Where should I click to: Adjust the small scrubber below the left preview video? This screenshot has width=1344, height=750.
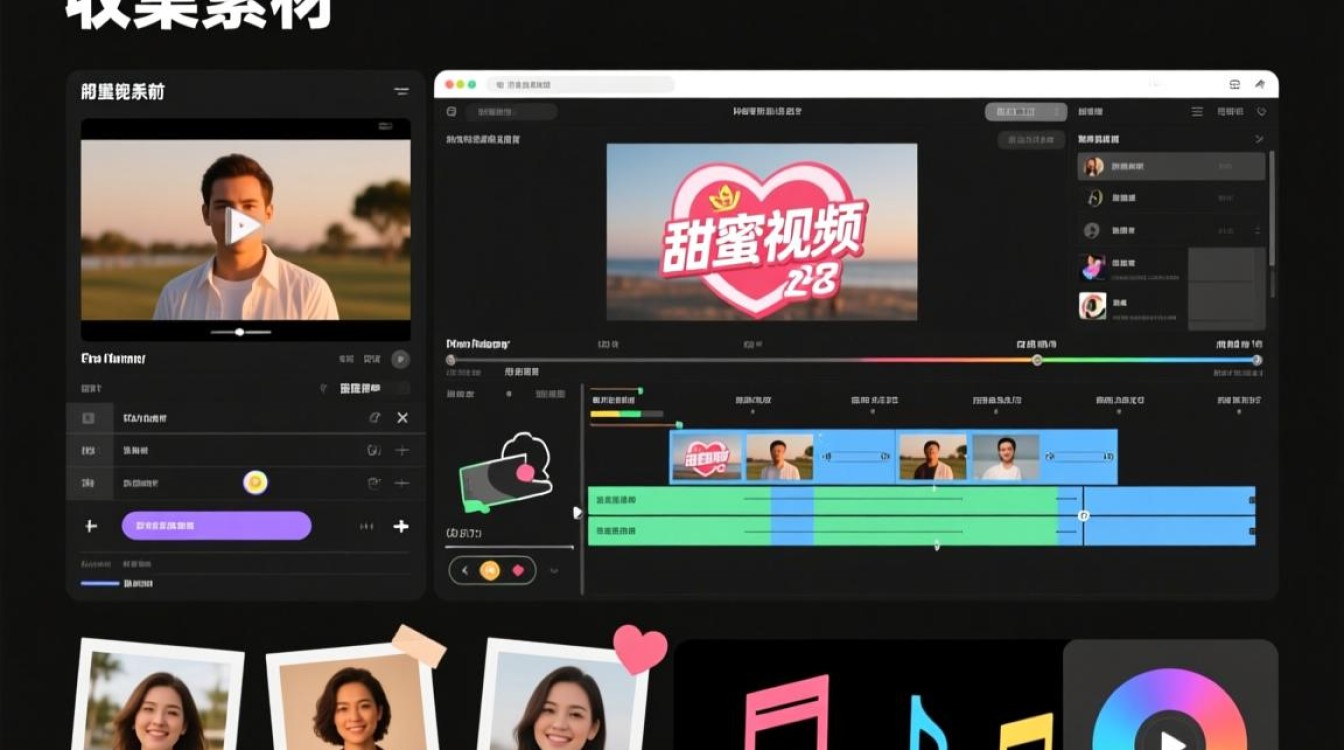(x=240, y=331)
